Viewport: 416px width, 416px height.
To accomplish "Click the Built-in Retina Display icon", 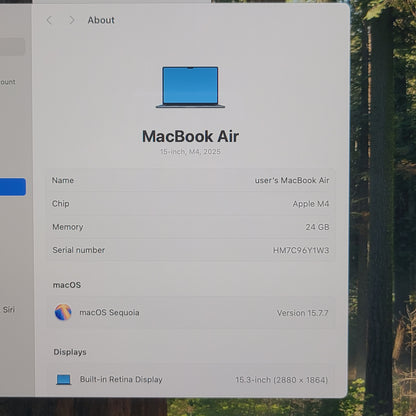I will pos(64,380).
